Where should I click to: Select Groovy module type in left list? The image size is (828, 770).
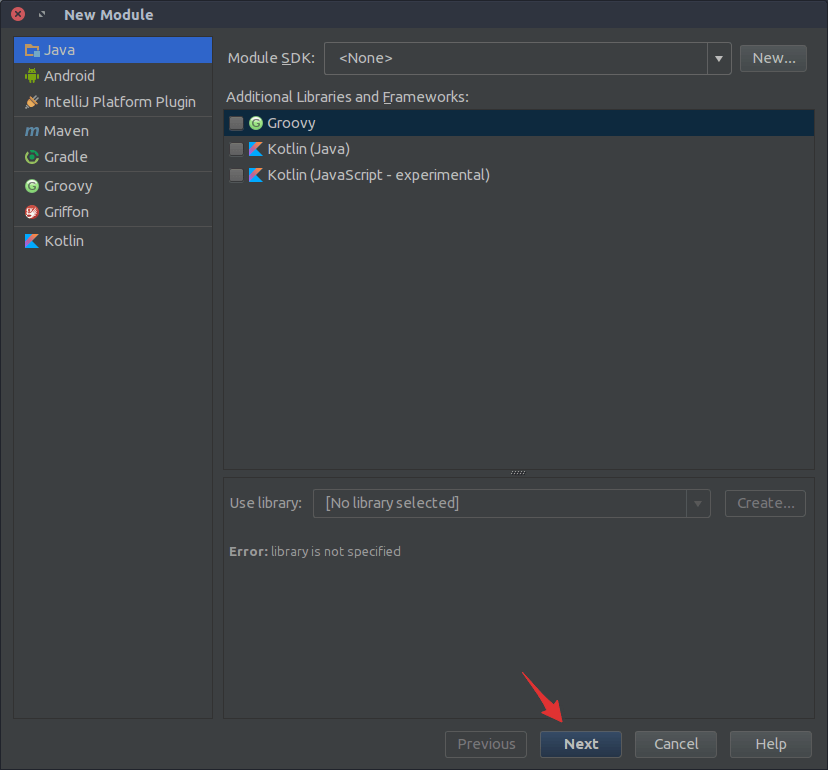click(x=68, y=186)
